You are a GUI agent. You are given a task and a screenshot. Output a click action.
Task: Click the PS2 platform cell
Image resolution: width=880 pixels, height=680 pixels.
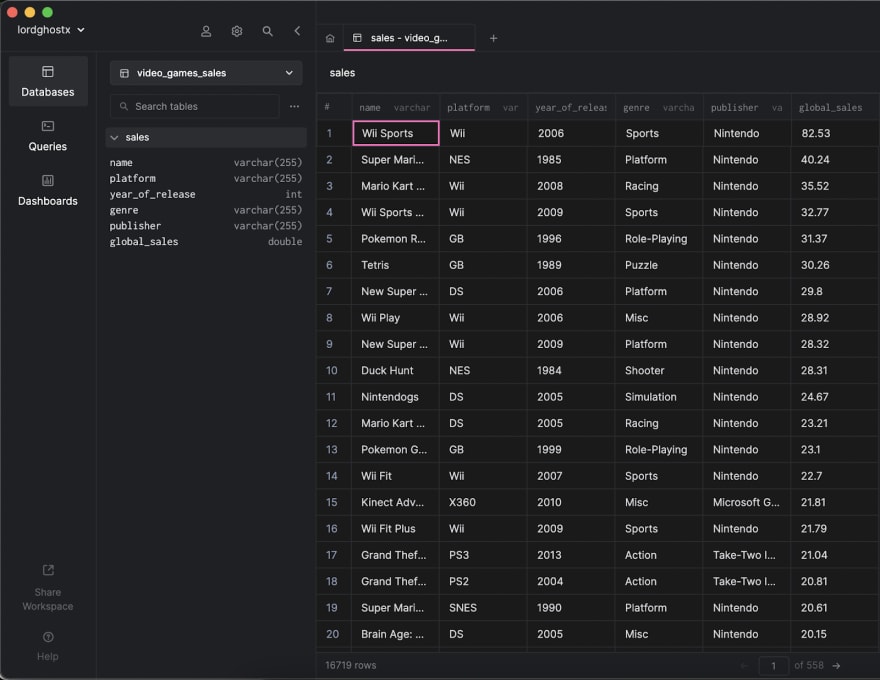coord(483,581)
